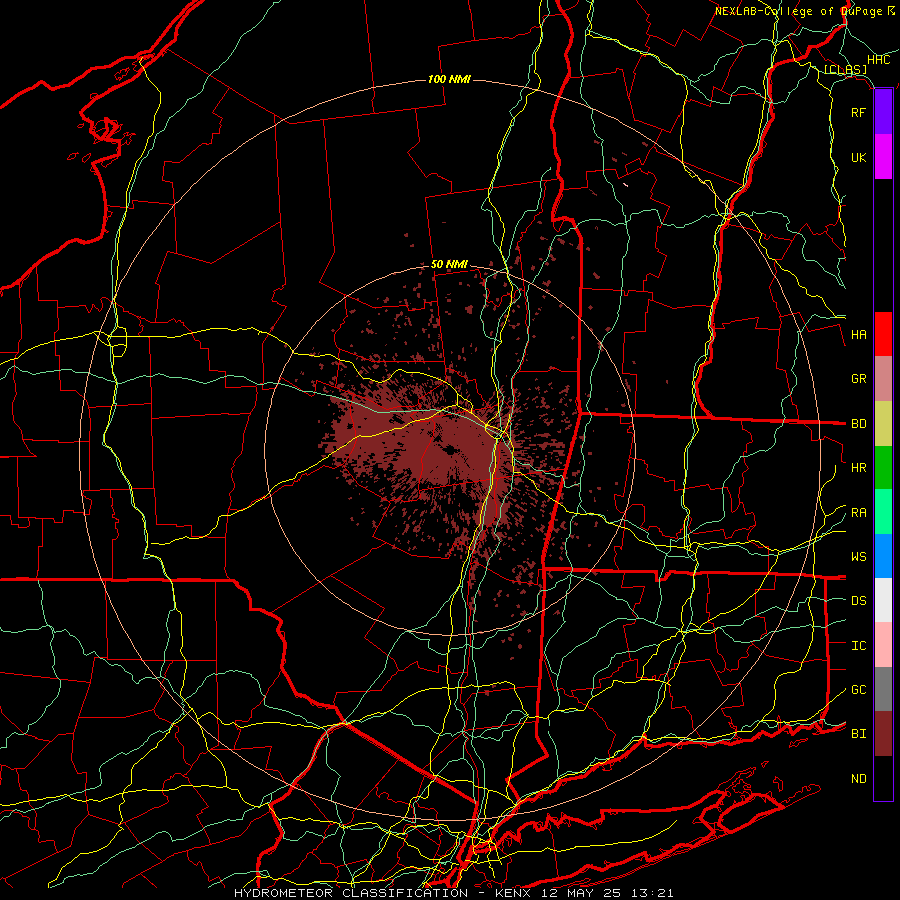Click the HA red legend swatch
The image size is (900, 900).
(883, 334)
